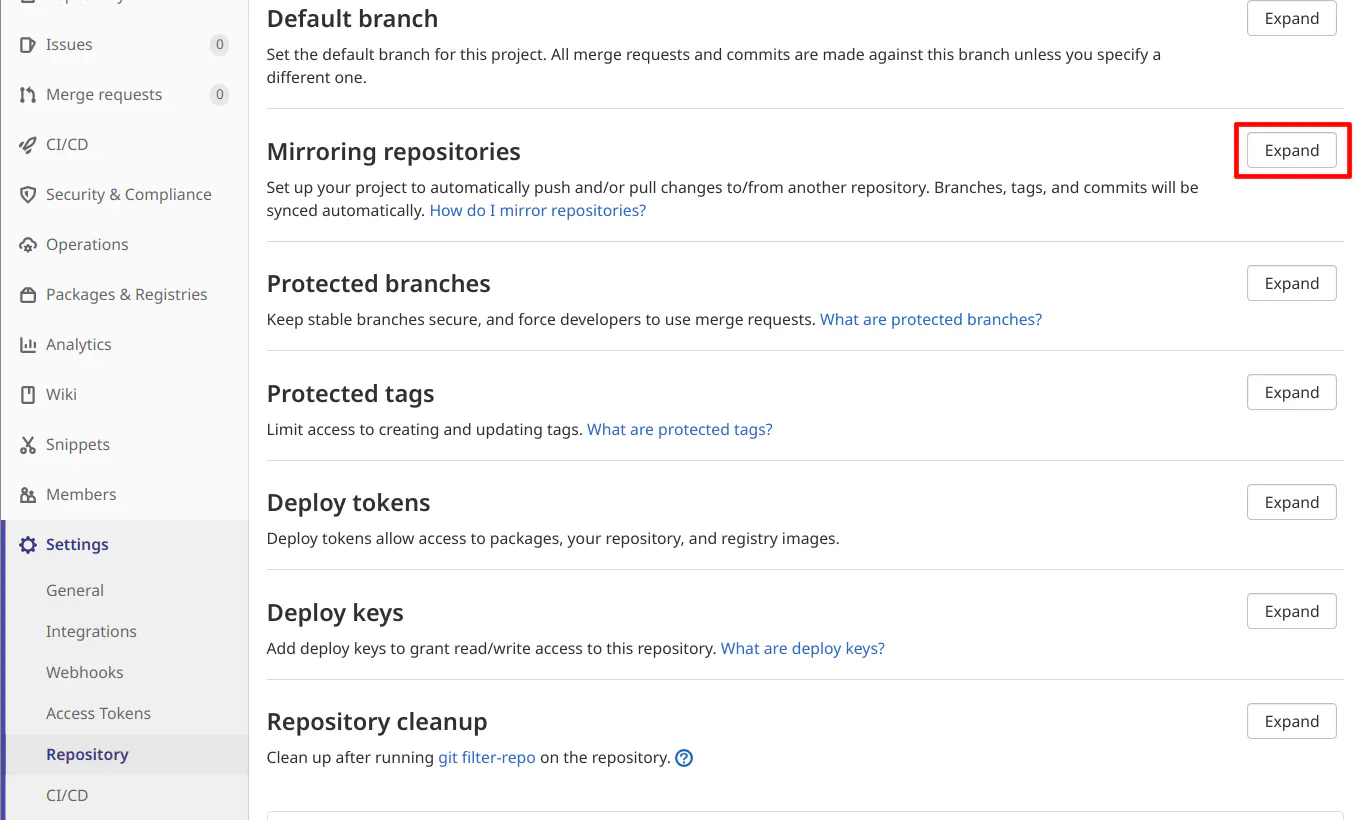
Task: Expand the Protected branches section
Action: pyautogui.click(x=1291, y=284)
